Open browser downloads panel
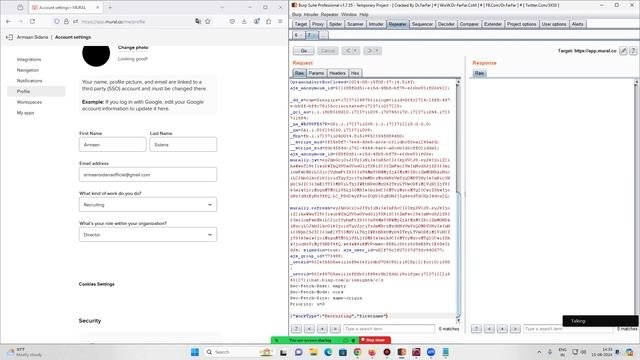The width and height of the screenshot is (640, 360). [x=244, y=21]
